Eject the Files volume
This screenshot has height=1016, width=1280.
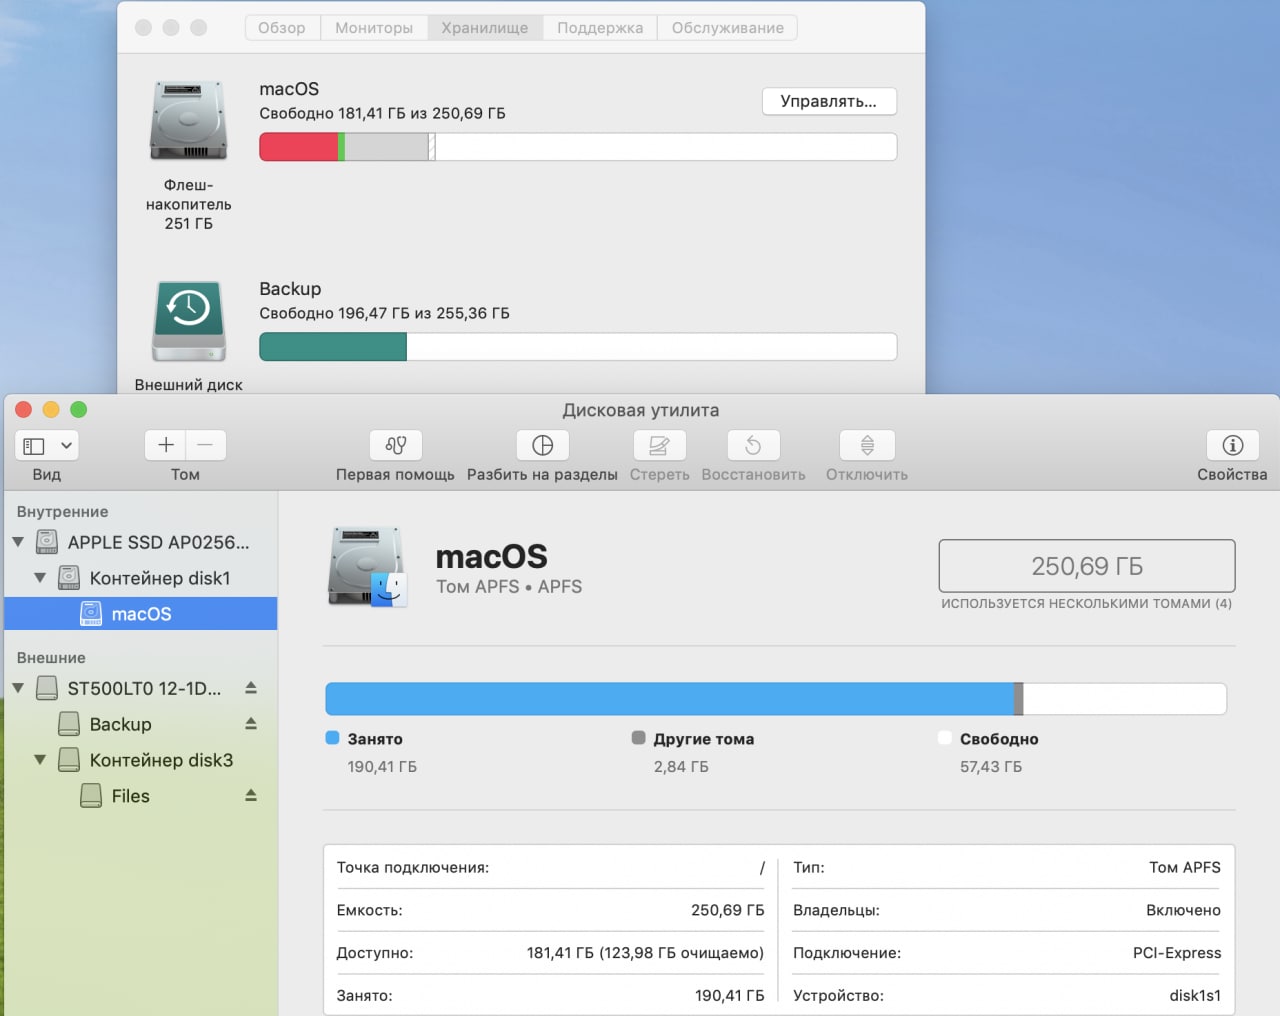(x=251, y=796)
